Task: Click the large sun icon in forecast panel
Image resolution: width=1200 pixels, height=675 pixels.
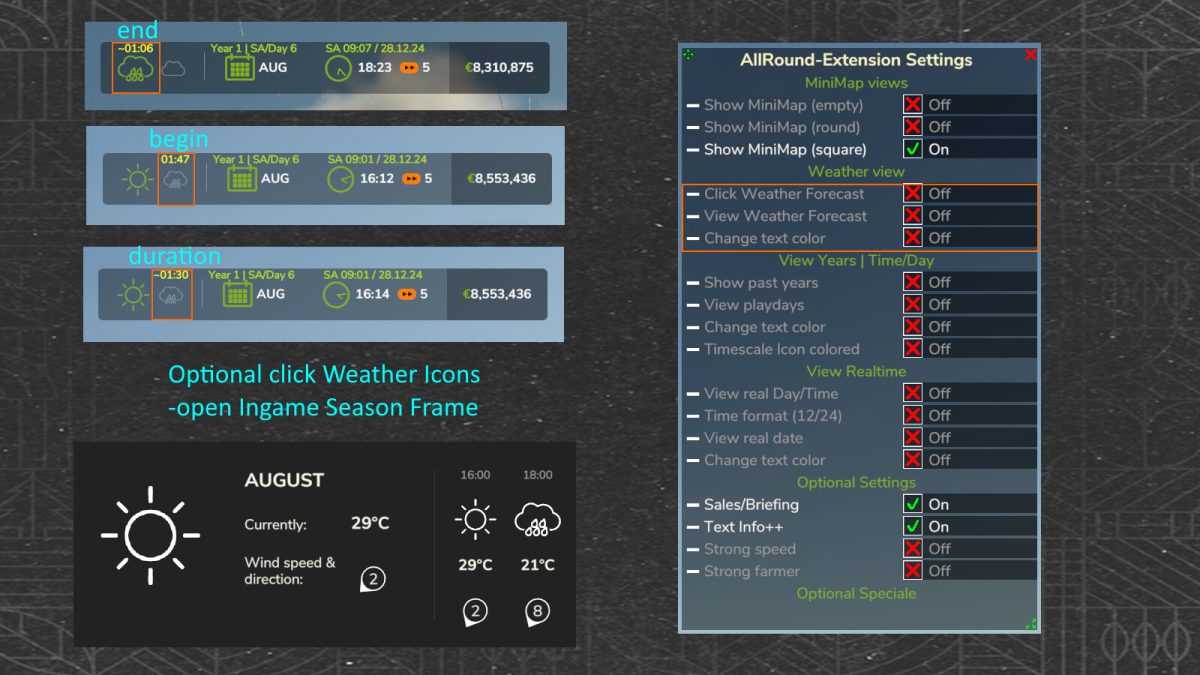Action: click(150, 535)
